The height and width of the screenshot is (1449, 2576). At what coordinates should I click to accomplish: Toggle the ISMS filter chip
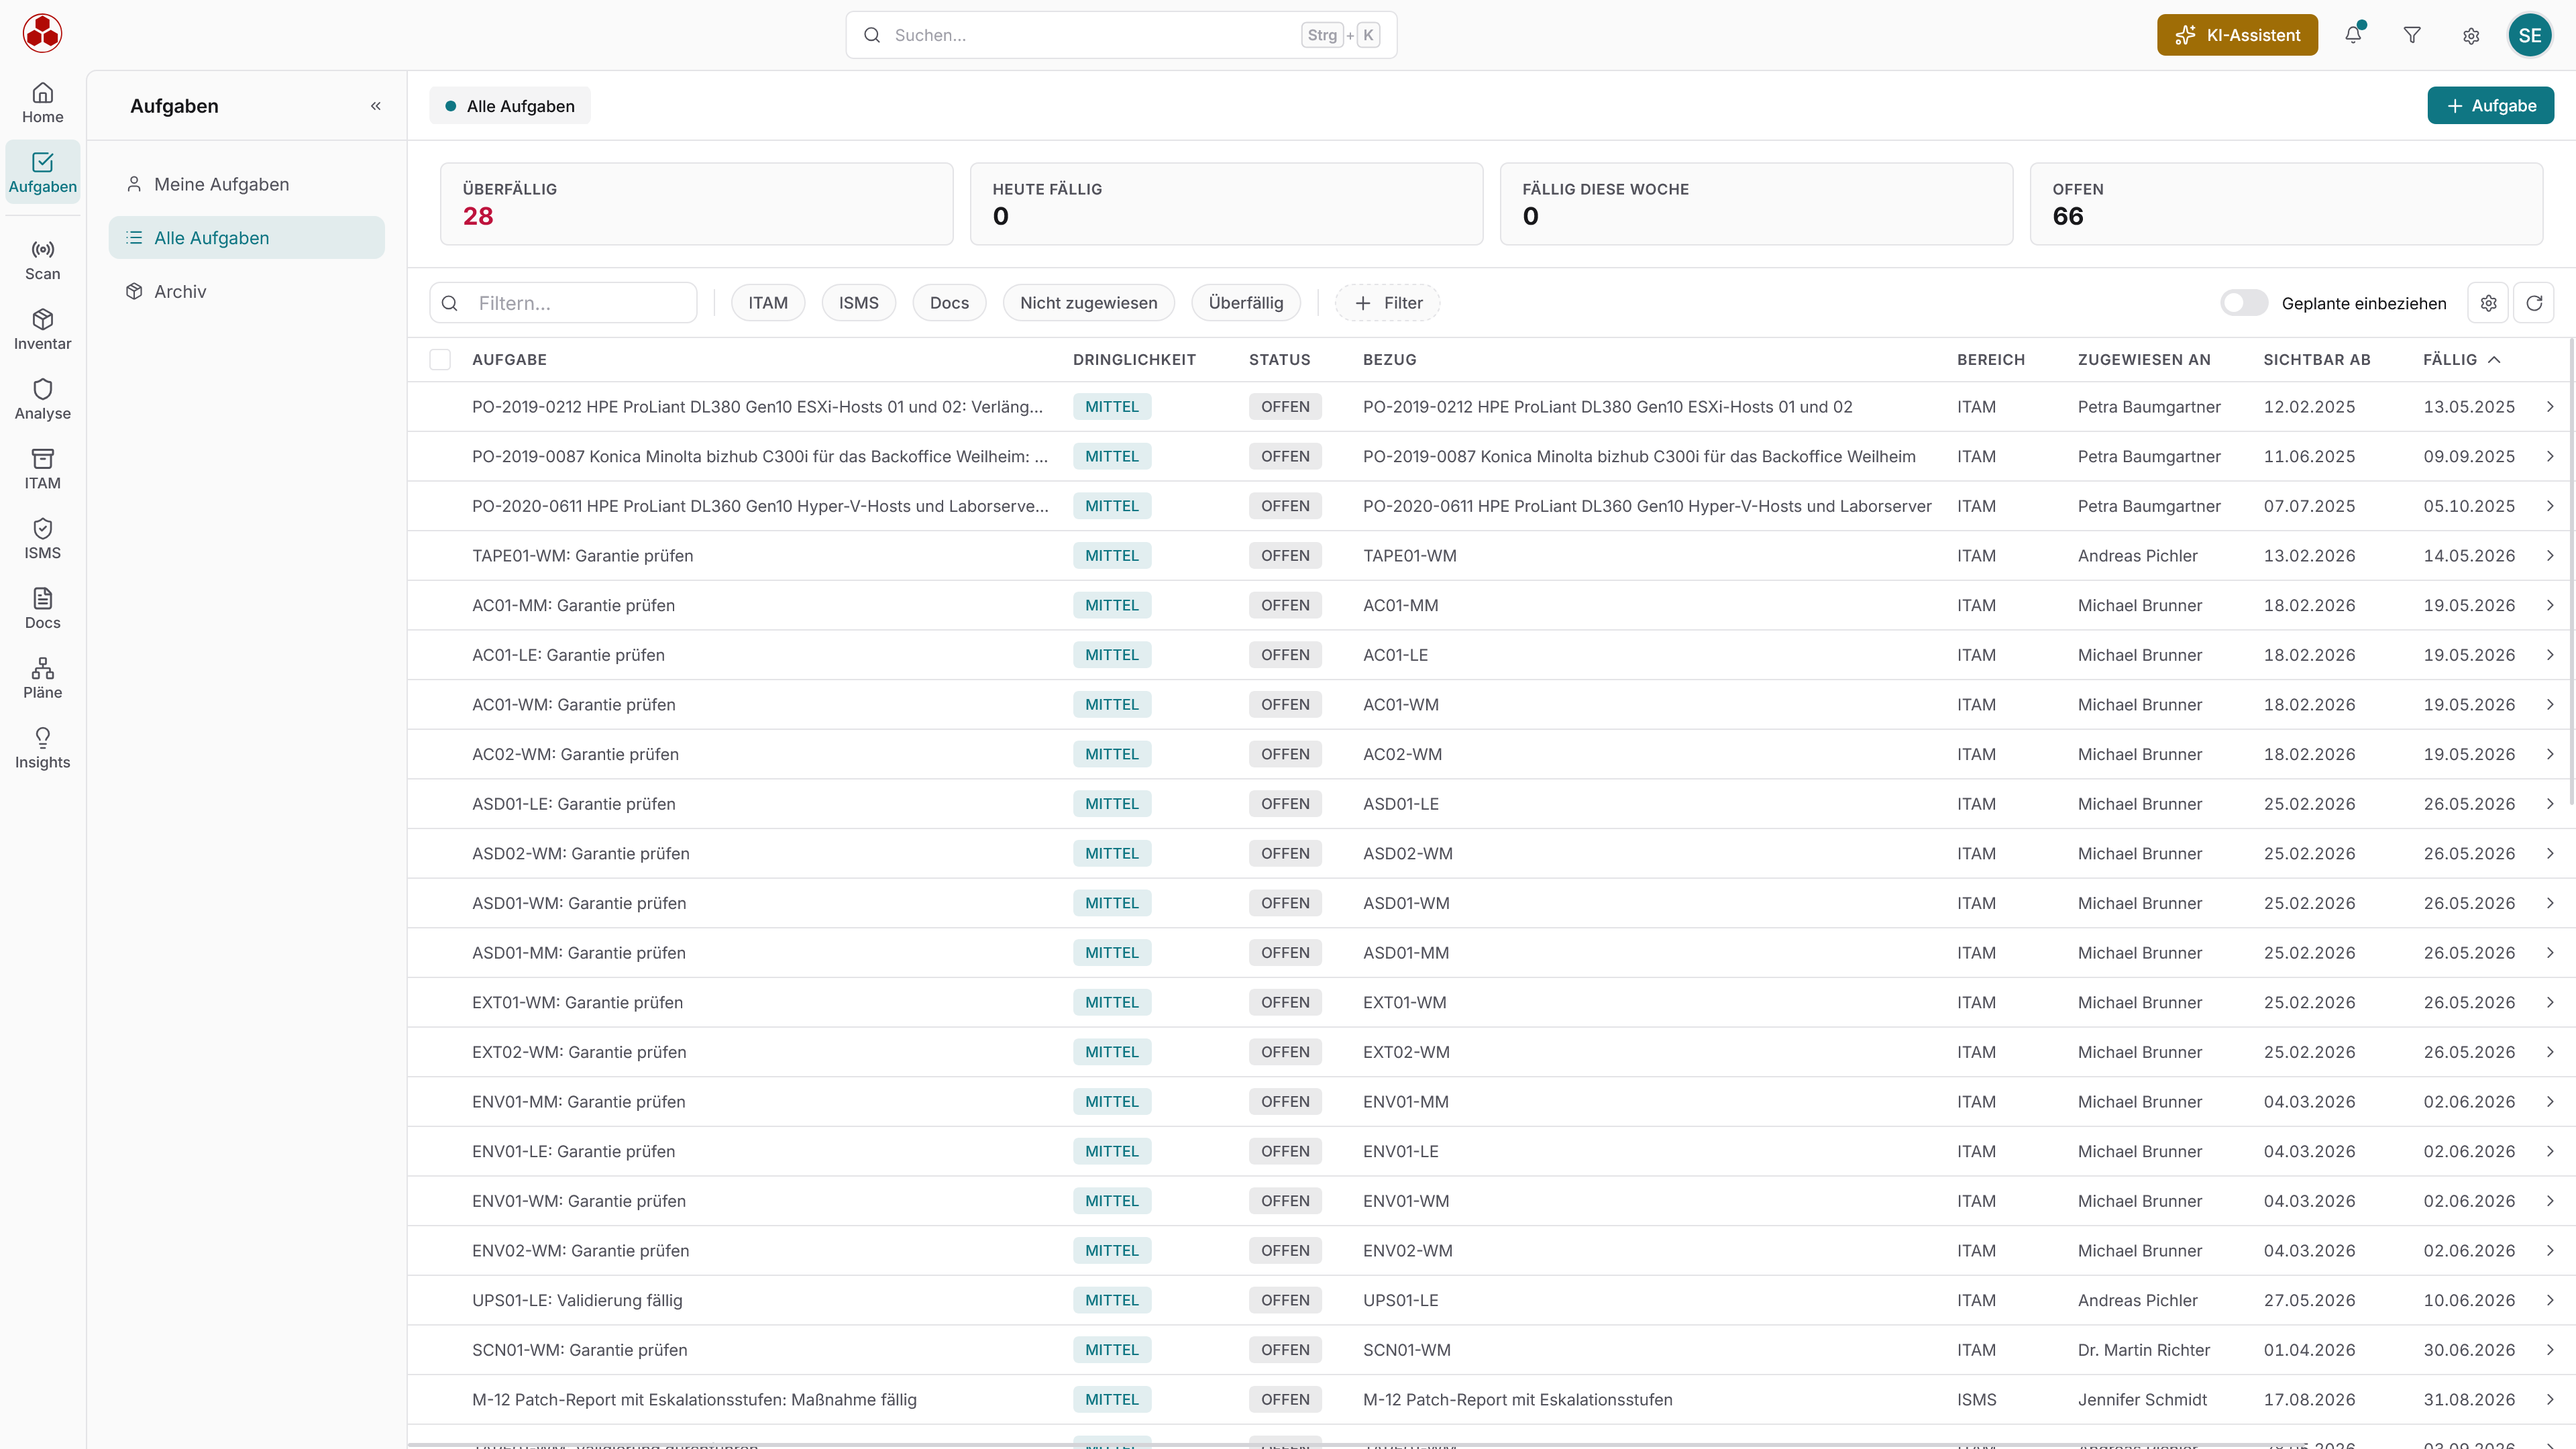(858, 303)
